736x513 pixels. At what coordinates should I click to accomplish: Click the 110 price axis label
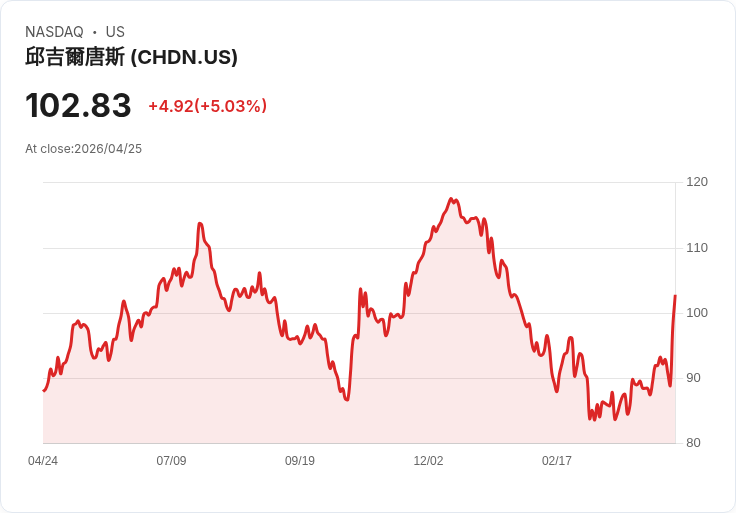[697, 248]
